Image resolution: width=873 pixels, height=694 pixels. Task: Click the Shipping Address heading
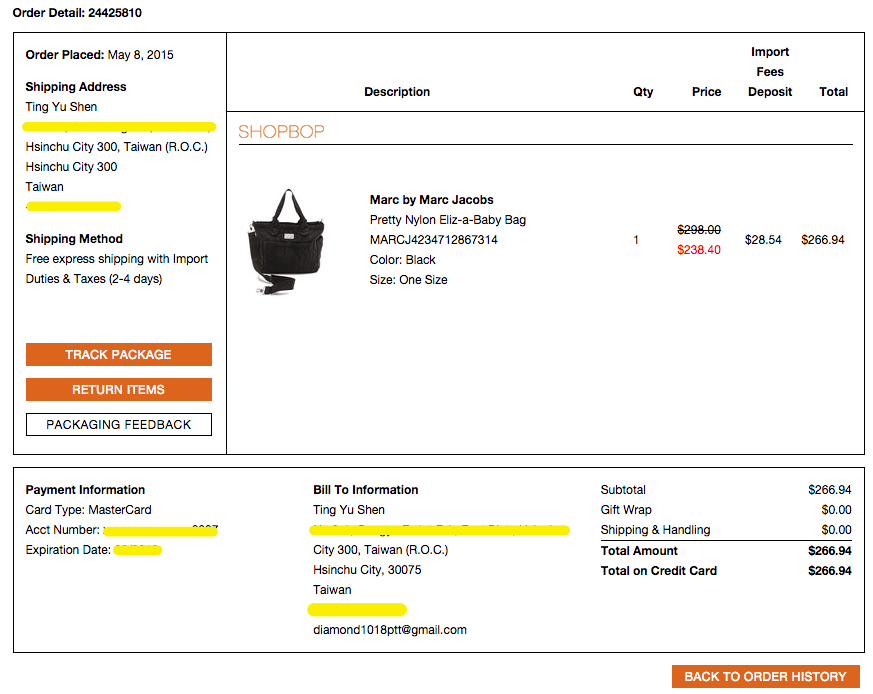76,87
